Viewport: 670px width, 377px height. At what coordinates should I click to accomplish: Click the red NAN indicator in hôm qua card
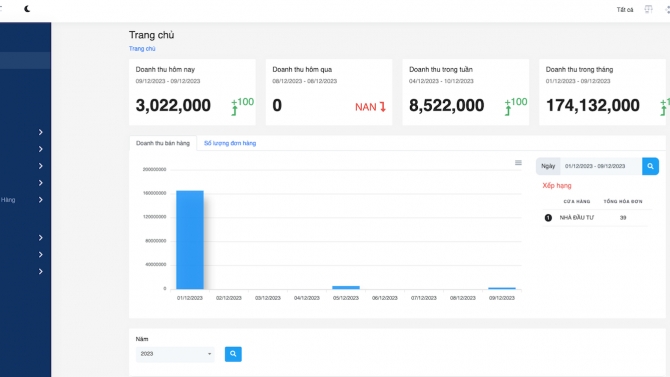point(370,107)
